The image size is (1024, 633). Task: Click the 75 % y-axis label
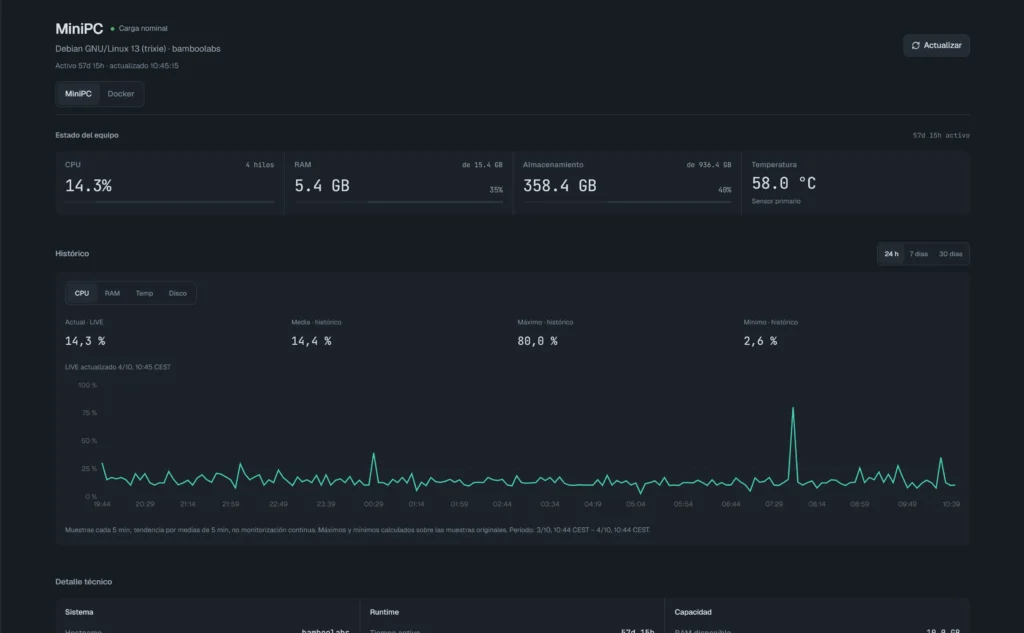[x=89, y=413]
